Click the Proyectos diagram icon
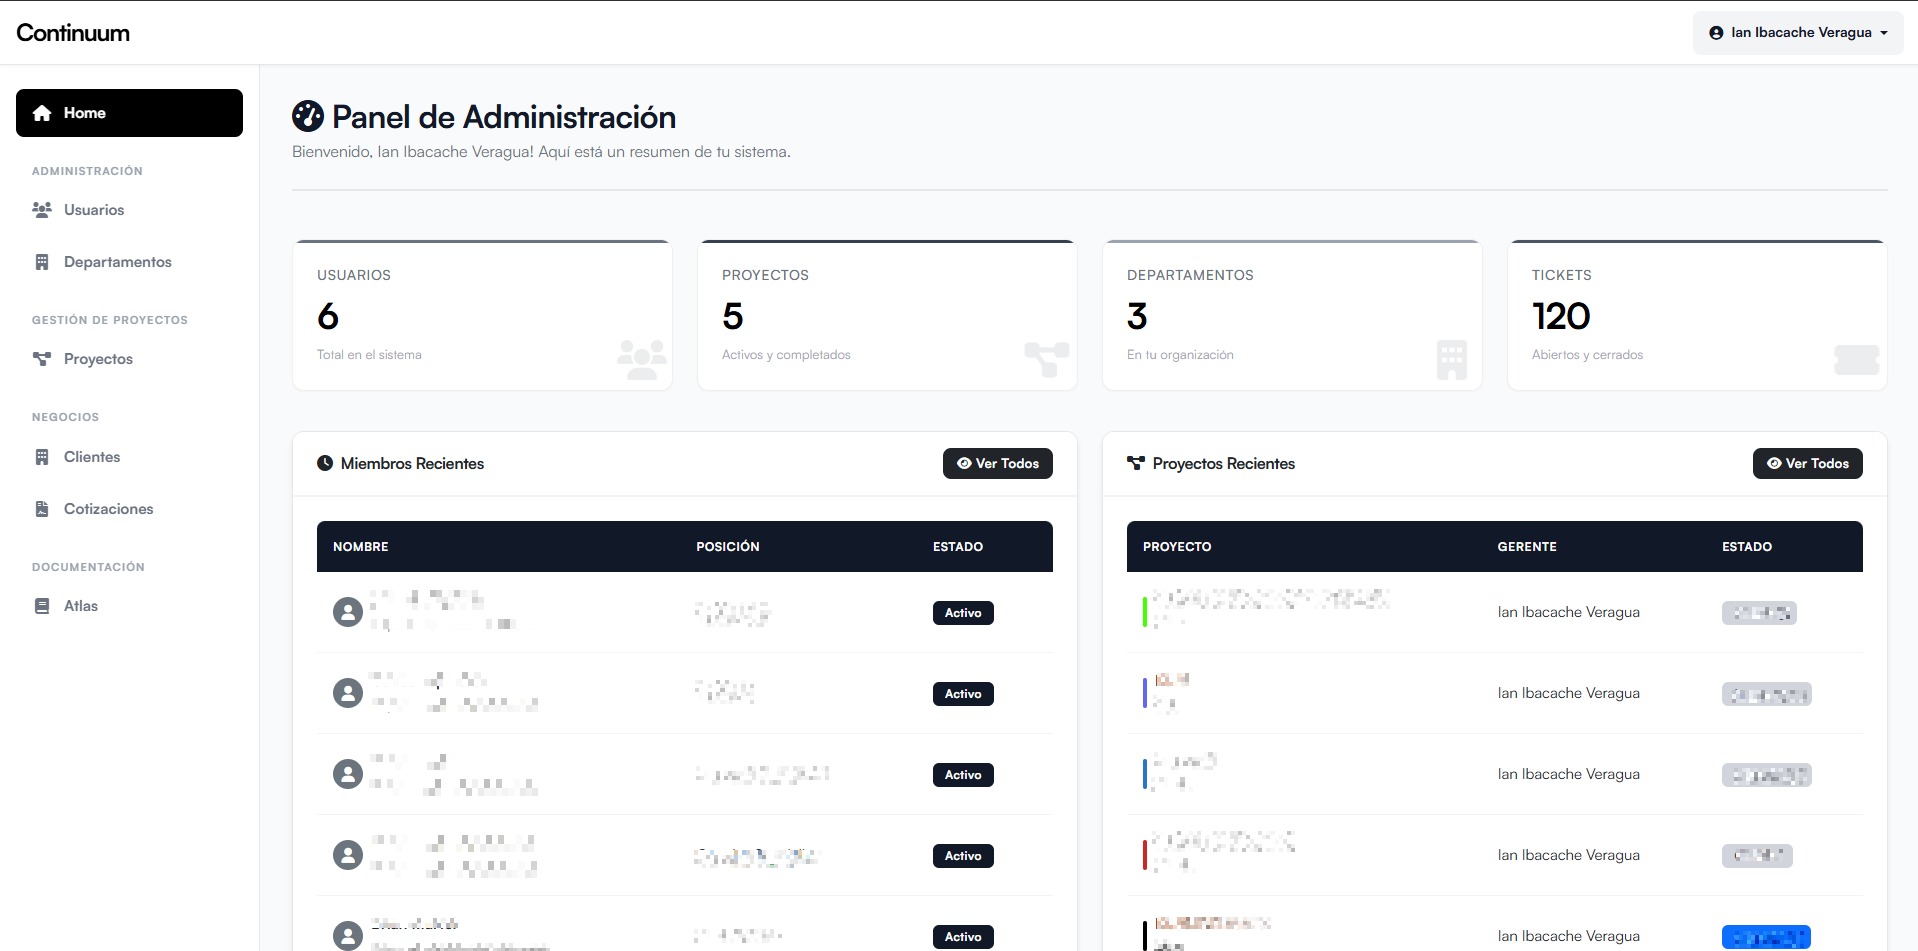Screen dimensions: 1918x951 pyautogui.click(x=42, y=359)
